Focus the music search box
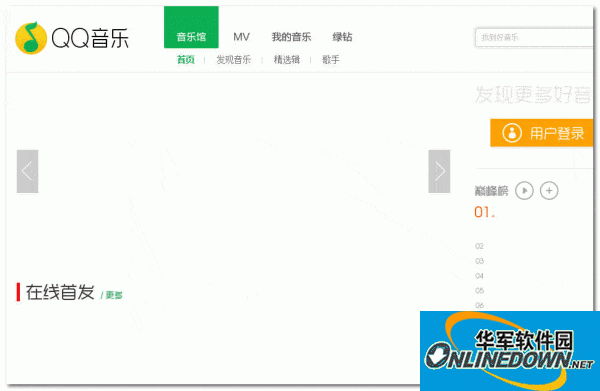Screen dimensions: 600x391 pos(534,37)
